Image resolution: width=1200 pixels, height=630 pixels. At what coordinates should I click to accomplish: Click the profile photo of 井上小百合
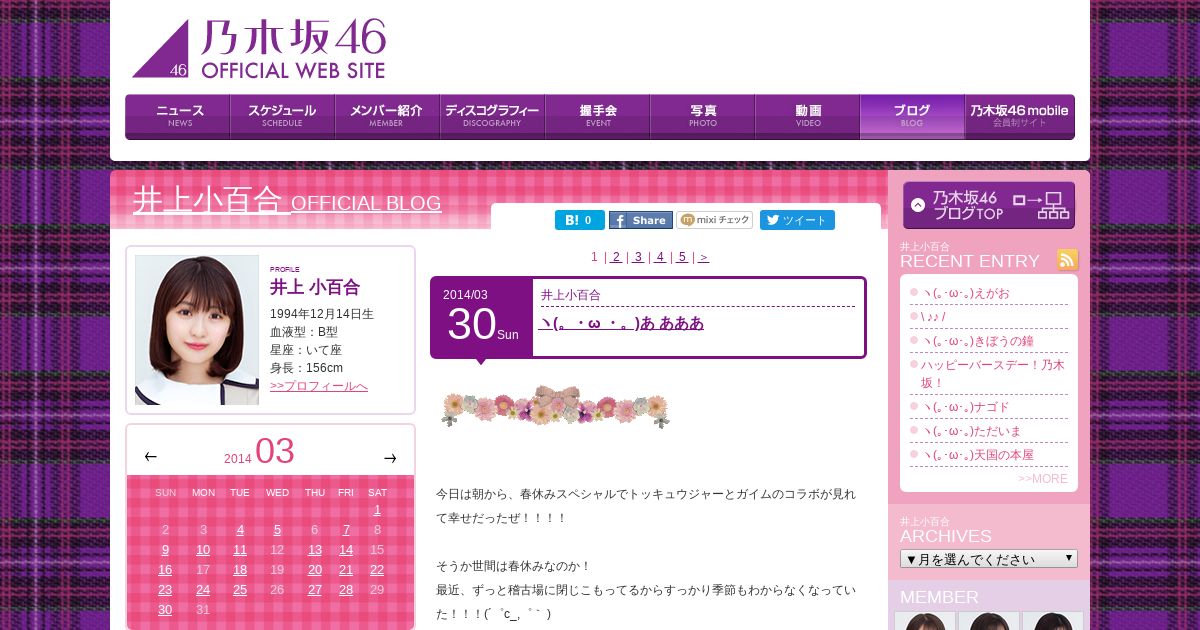(x=197, y=330)
